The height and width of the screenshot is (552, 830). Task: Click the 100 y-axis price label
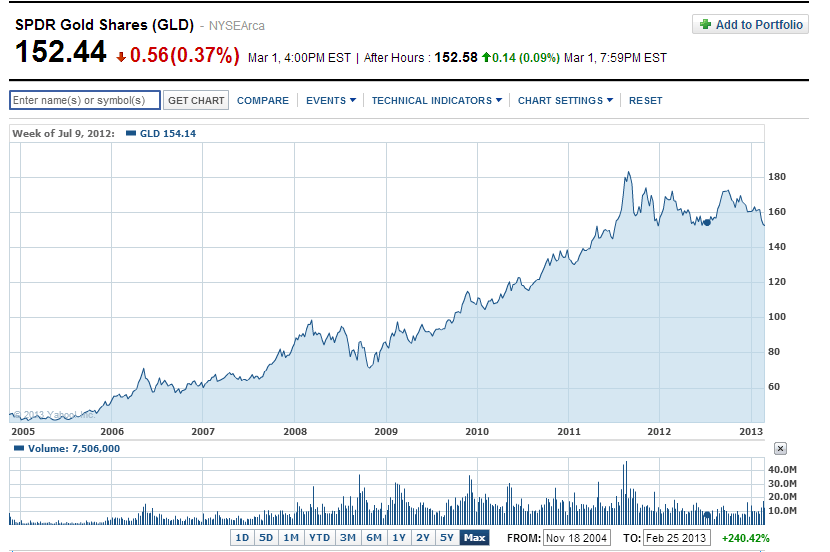(777, 316)
